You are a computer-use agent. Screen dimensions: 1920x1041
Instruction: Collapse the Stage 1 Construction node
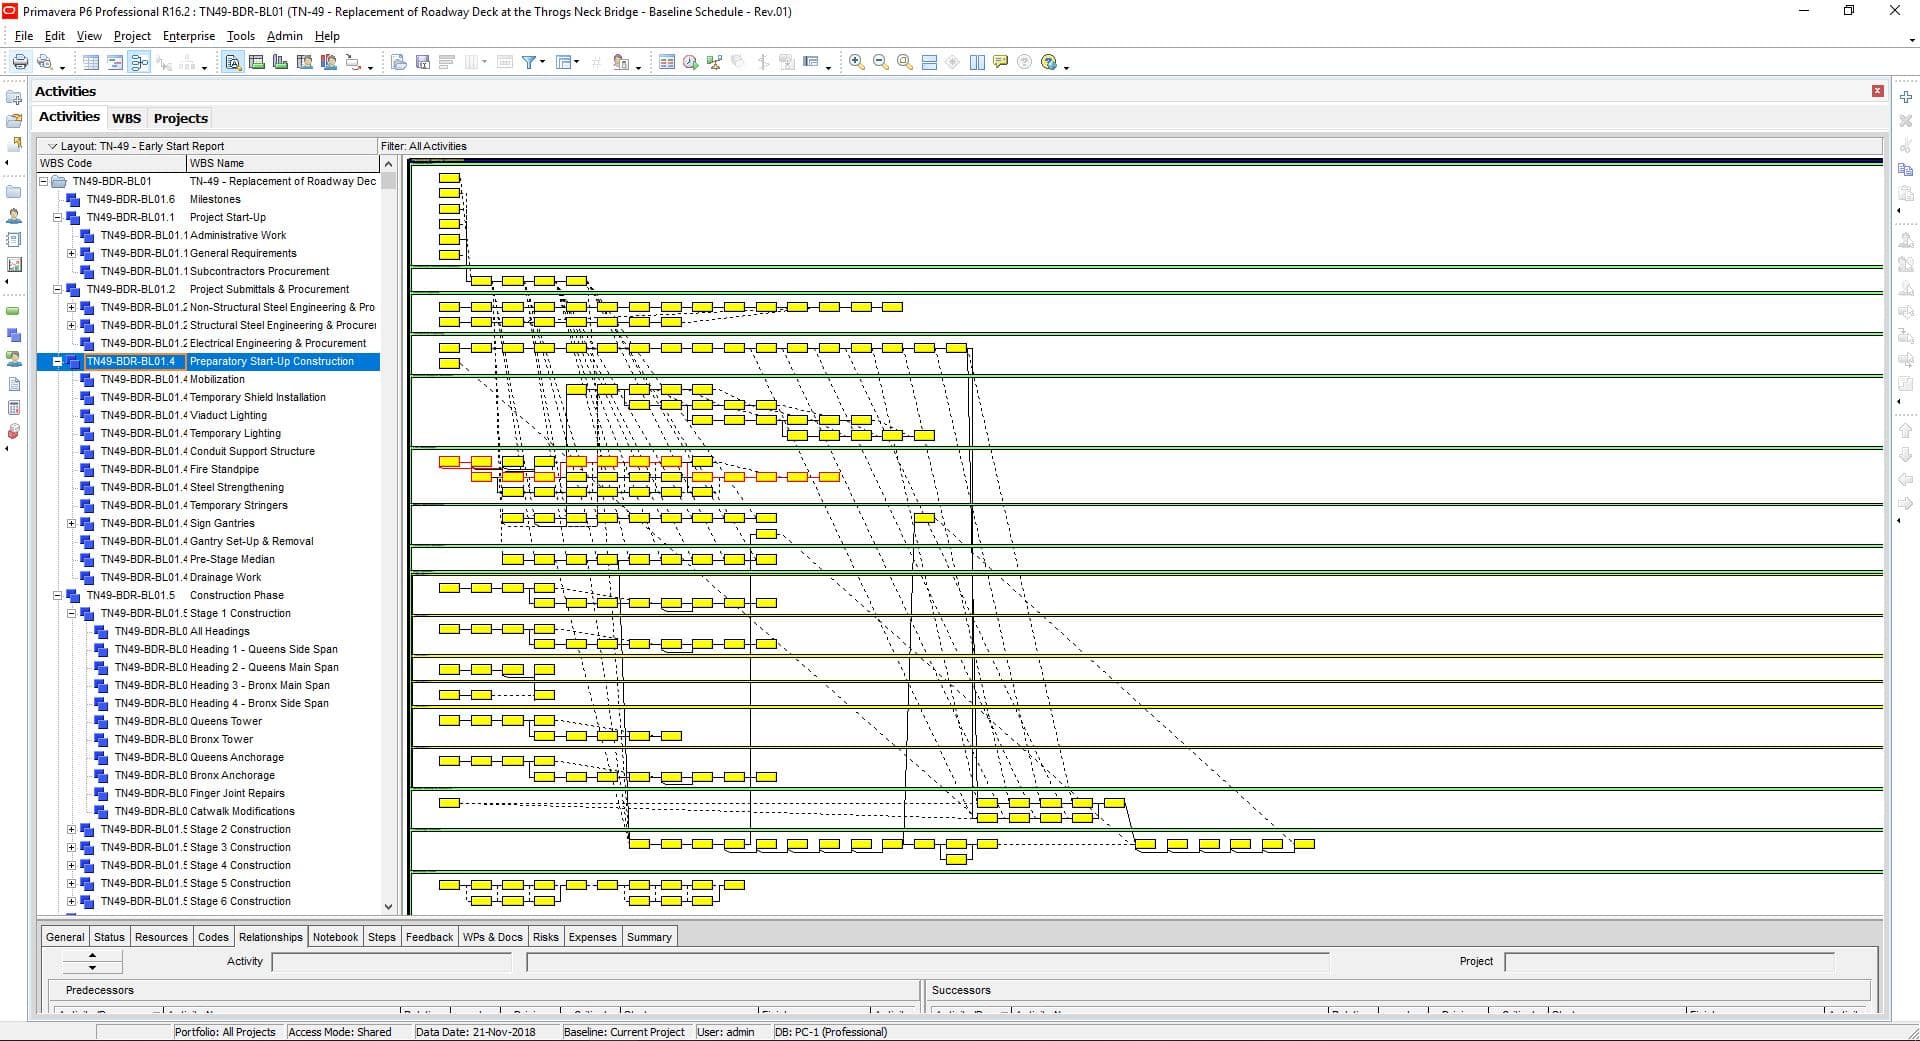pos(72,613)
